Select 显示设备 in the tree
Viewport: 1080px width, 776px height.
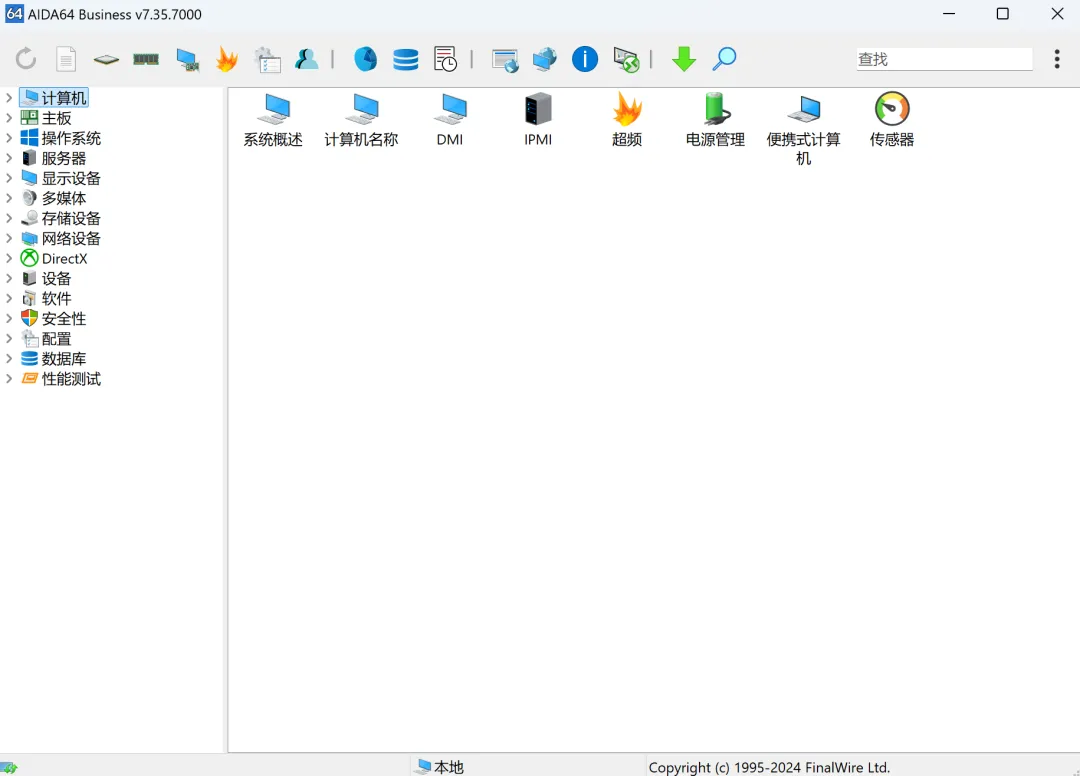point(61,178)
